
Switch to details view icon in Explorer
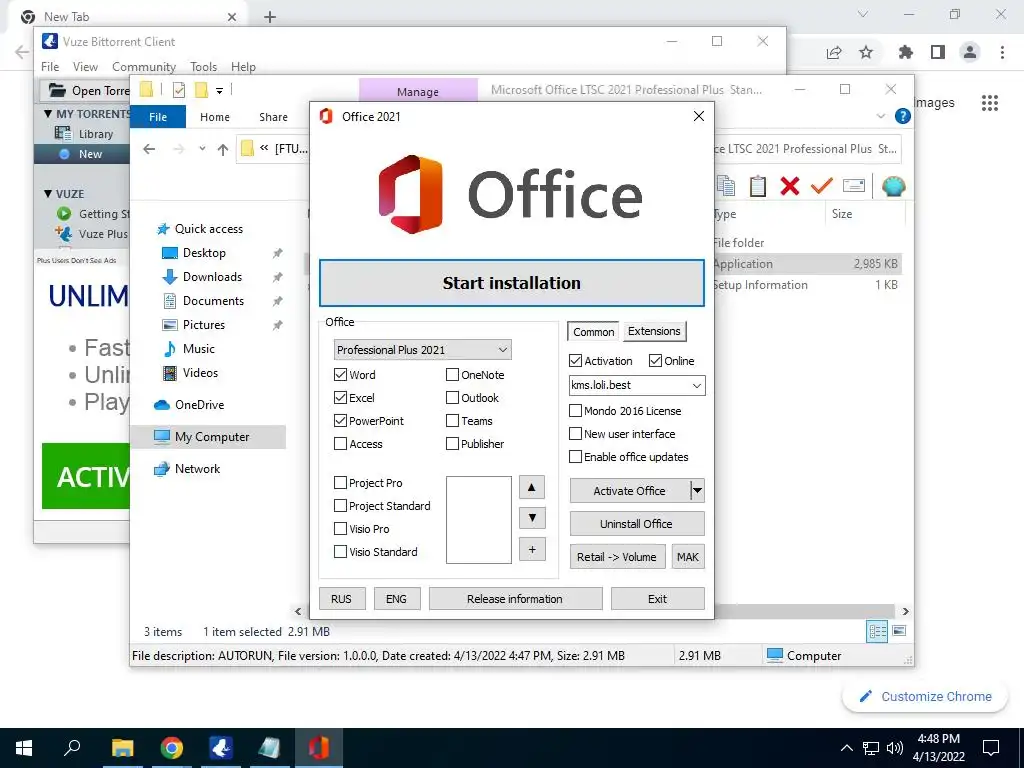click(x=877, y=631)
